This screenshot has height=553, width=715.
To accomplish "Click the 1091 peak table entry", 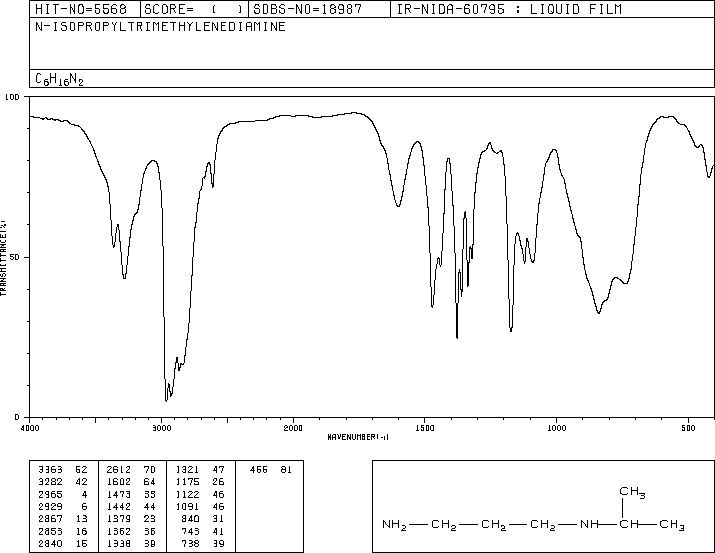I will click(x=200, y=506).
